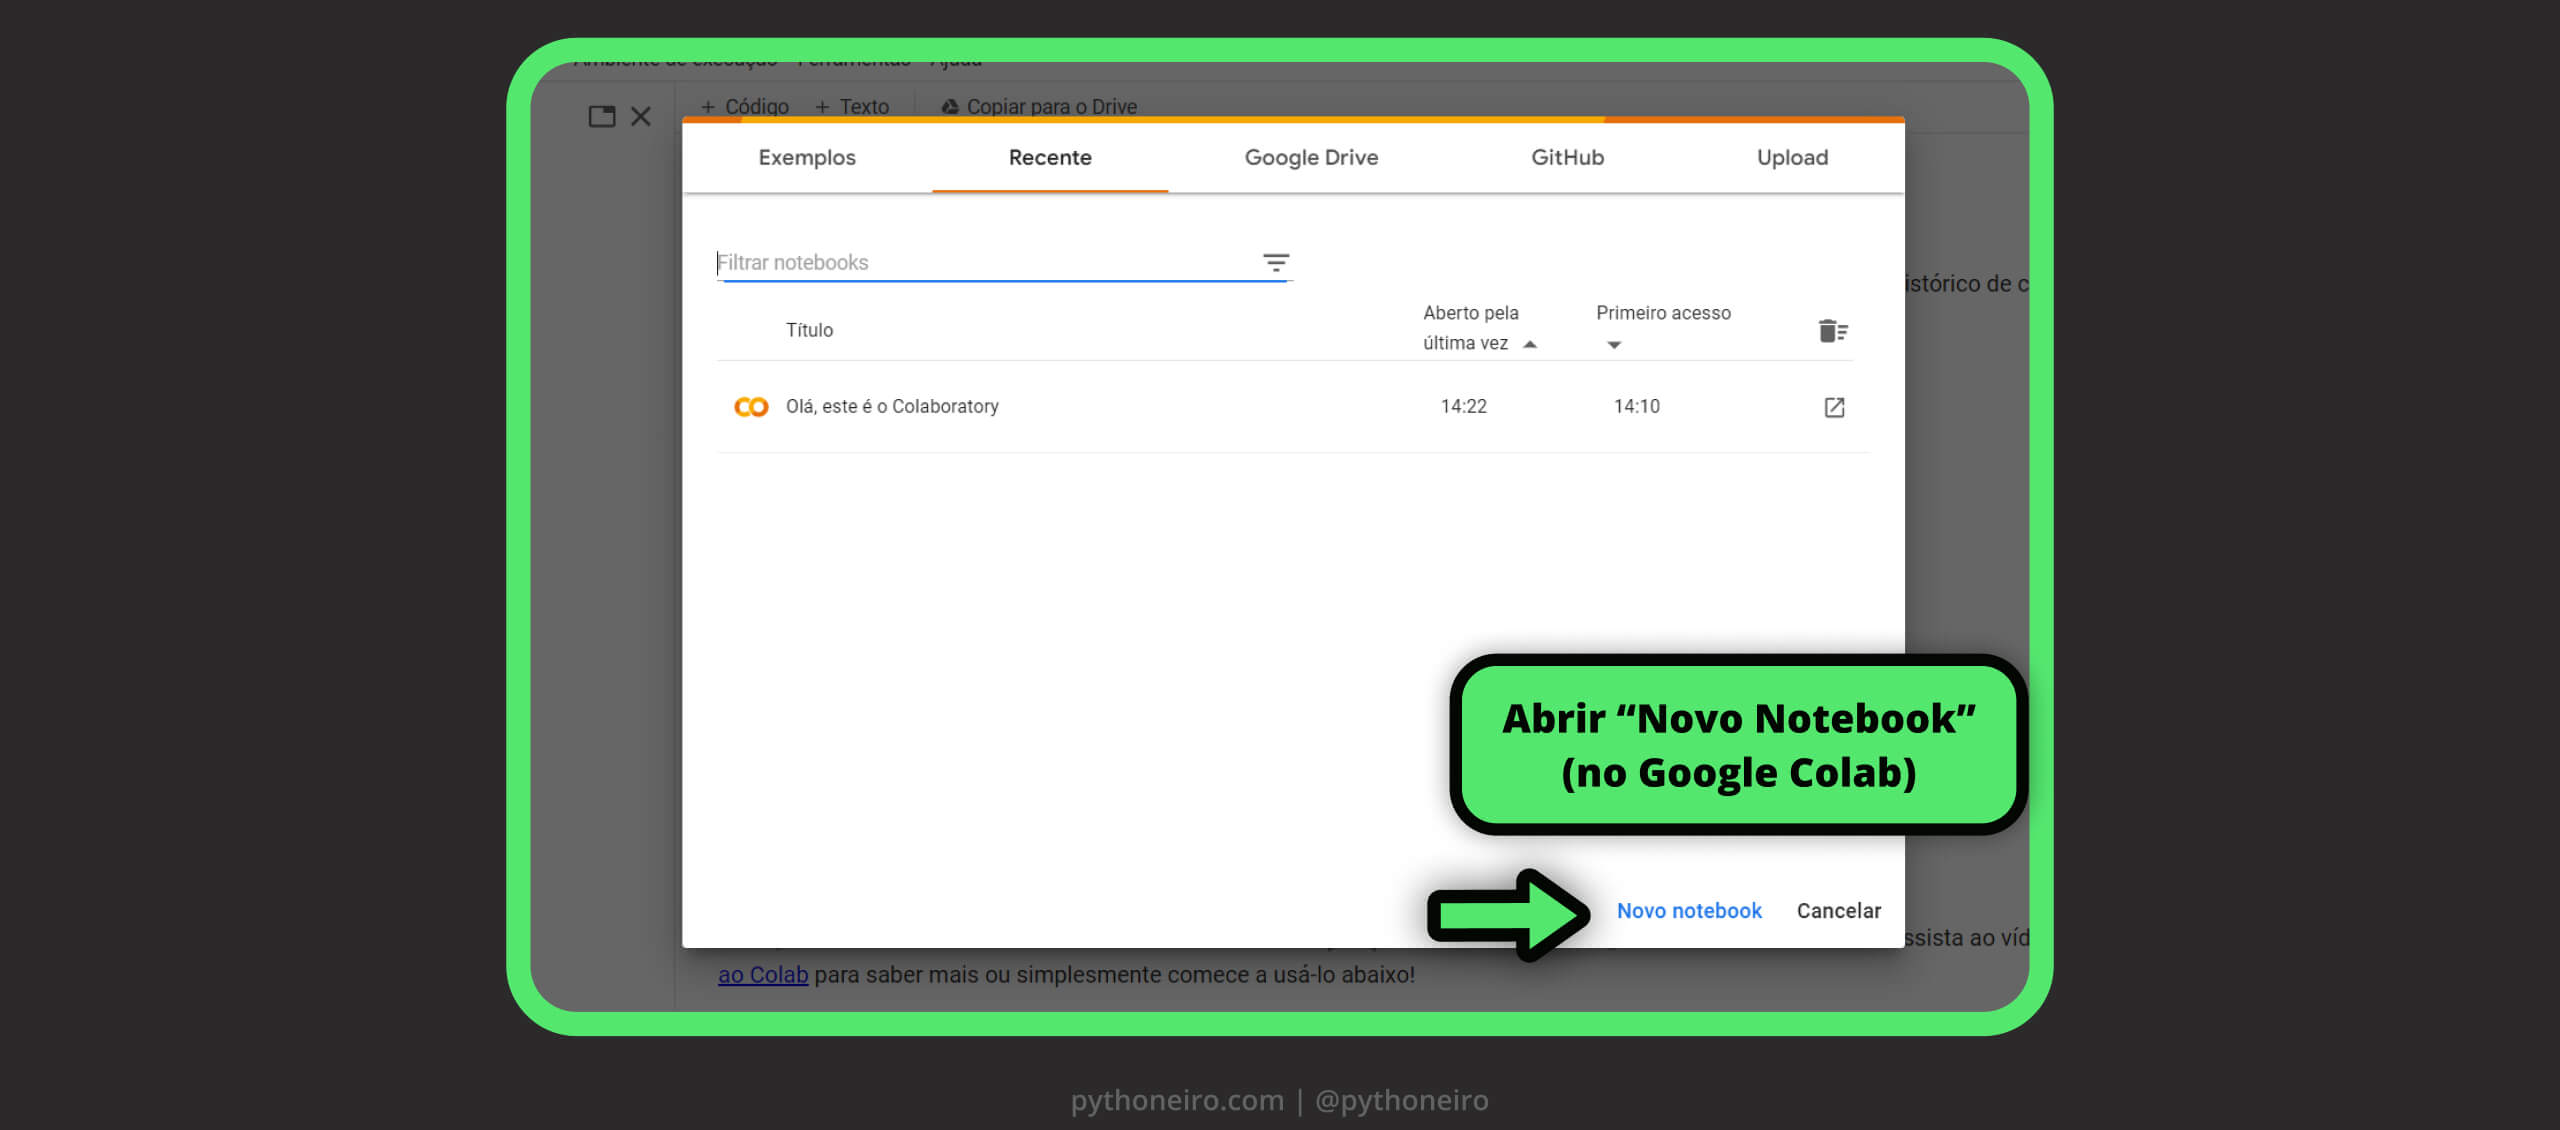
Task: Follow the ao Colab link
Action: click(763, 975)
